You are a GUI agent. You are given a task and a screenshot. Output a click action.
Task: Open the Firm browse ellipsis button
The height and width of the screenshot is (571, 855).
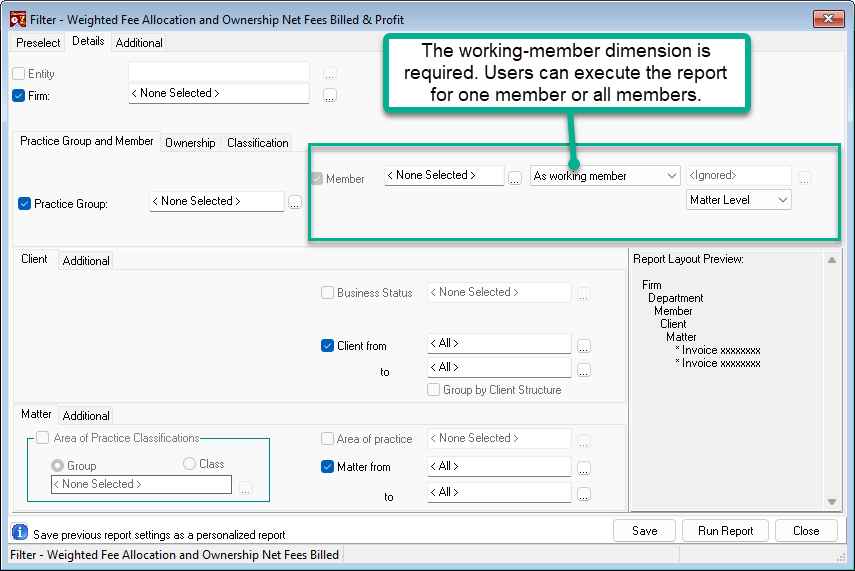tap(329, 95)
